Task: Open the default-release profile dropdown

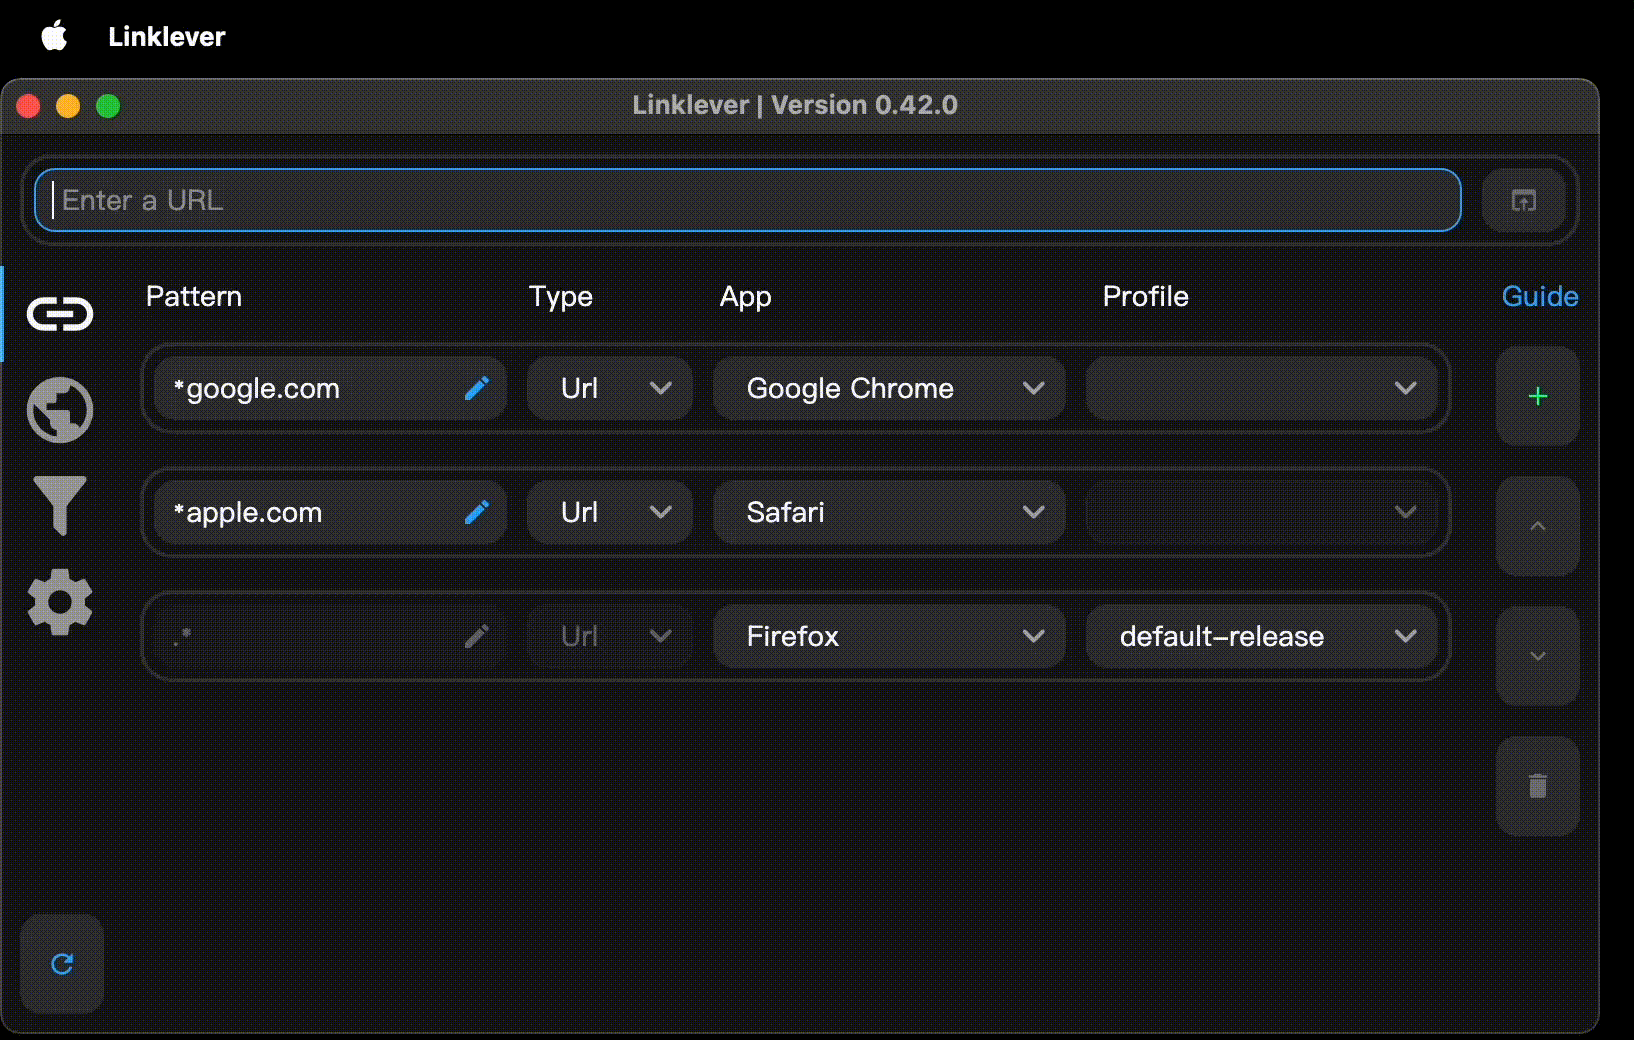Action: click(x=1262, y=636)
